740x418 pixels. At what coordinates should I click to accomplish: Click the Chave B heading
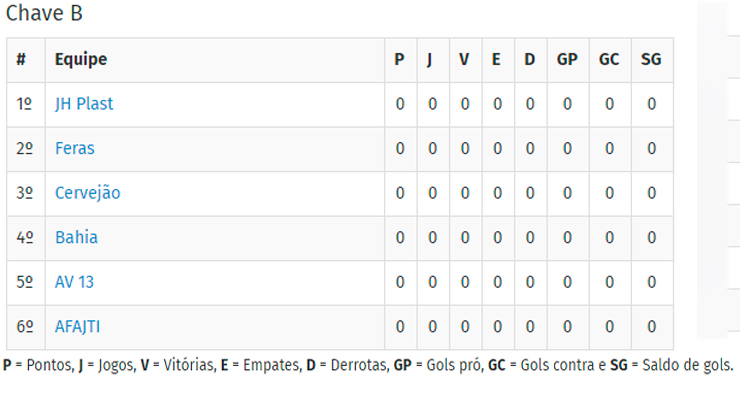[x=44, y=13]
